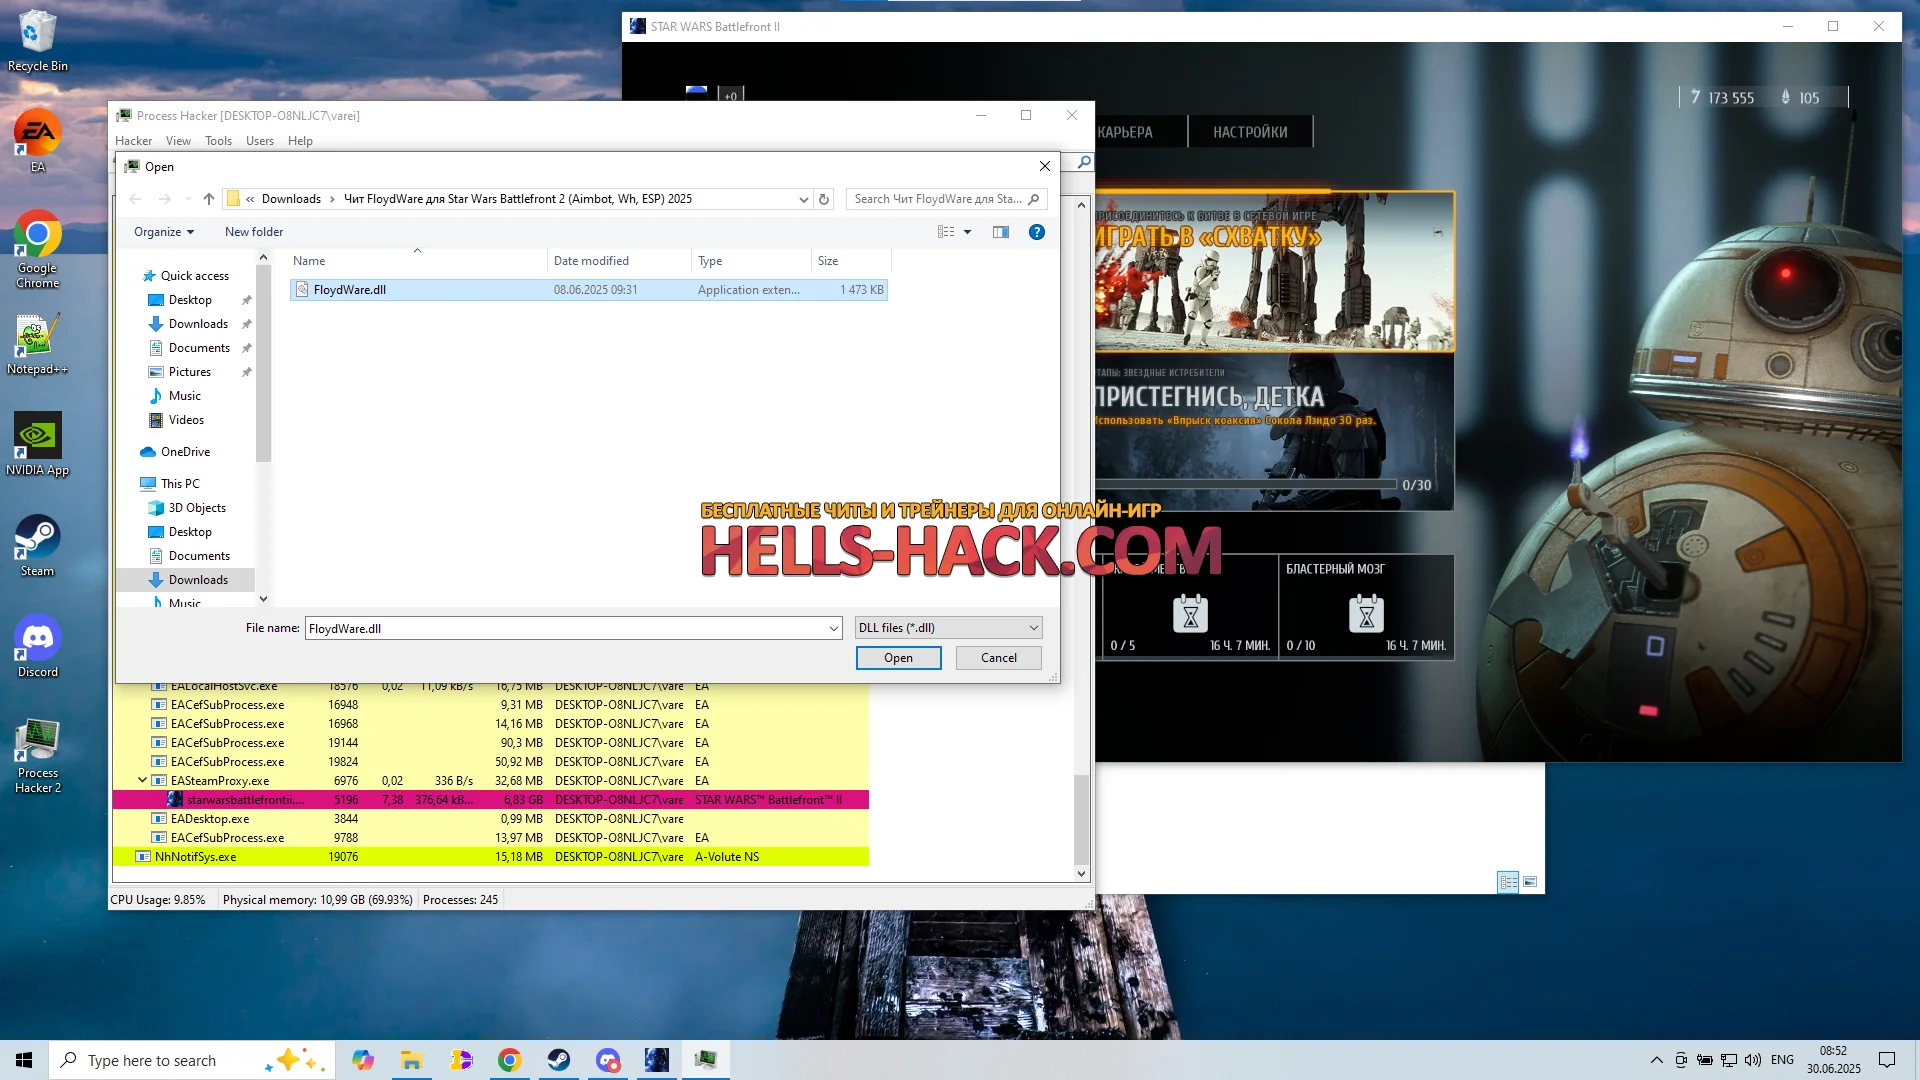Screen dimensions: 1920x1080
Task: Select the FloydWare.dll file
Action: (x=588, y=290)
